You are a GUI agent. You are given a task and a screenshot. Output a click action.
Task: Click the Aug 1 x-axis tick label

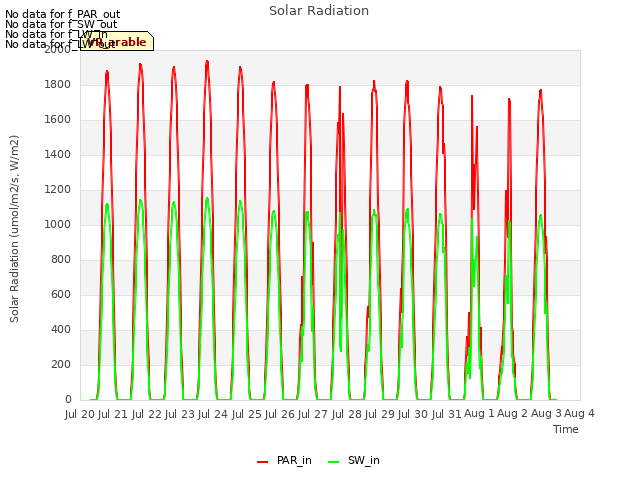click(479, 413)
